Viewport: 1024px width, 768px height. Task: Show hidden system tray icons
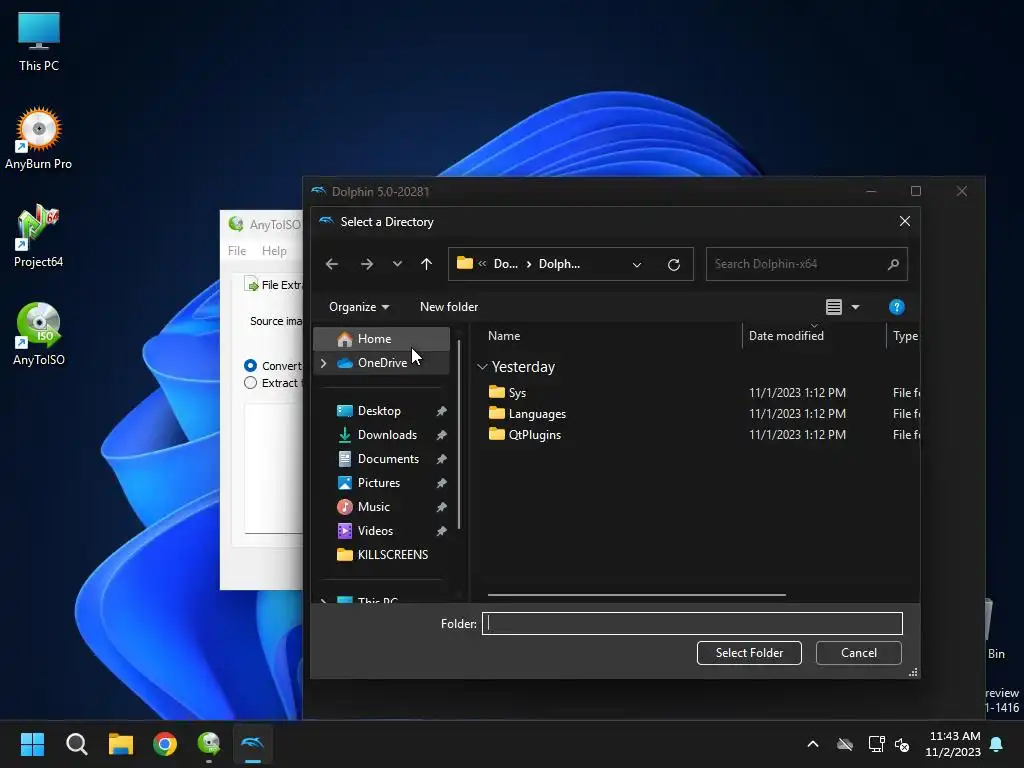(813, 744)
